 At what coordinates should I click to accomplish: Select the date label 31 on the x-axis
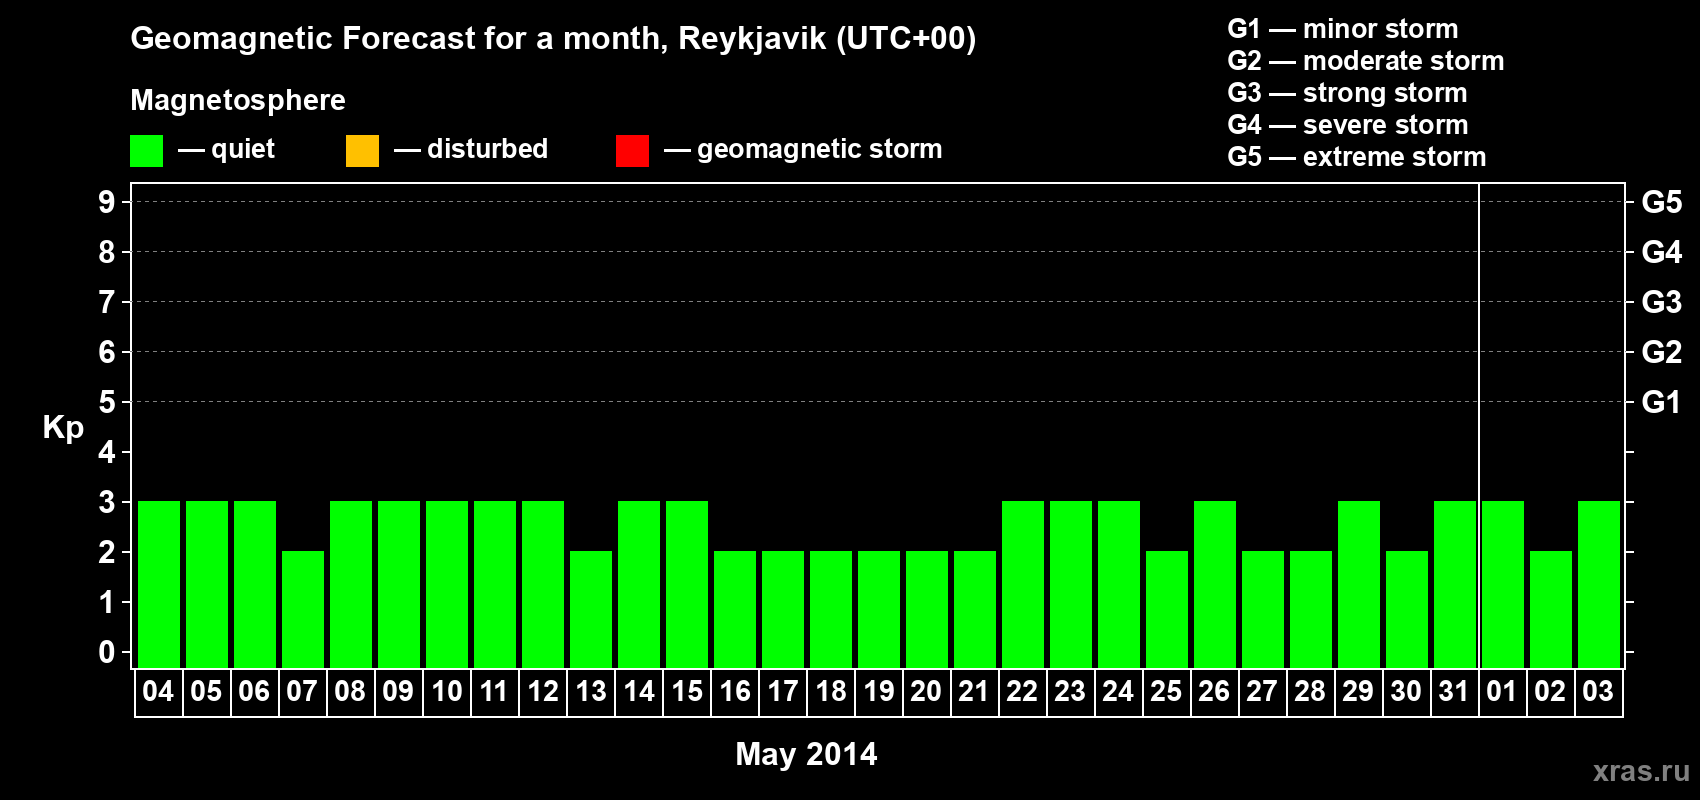coord(1453,692)
